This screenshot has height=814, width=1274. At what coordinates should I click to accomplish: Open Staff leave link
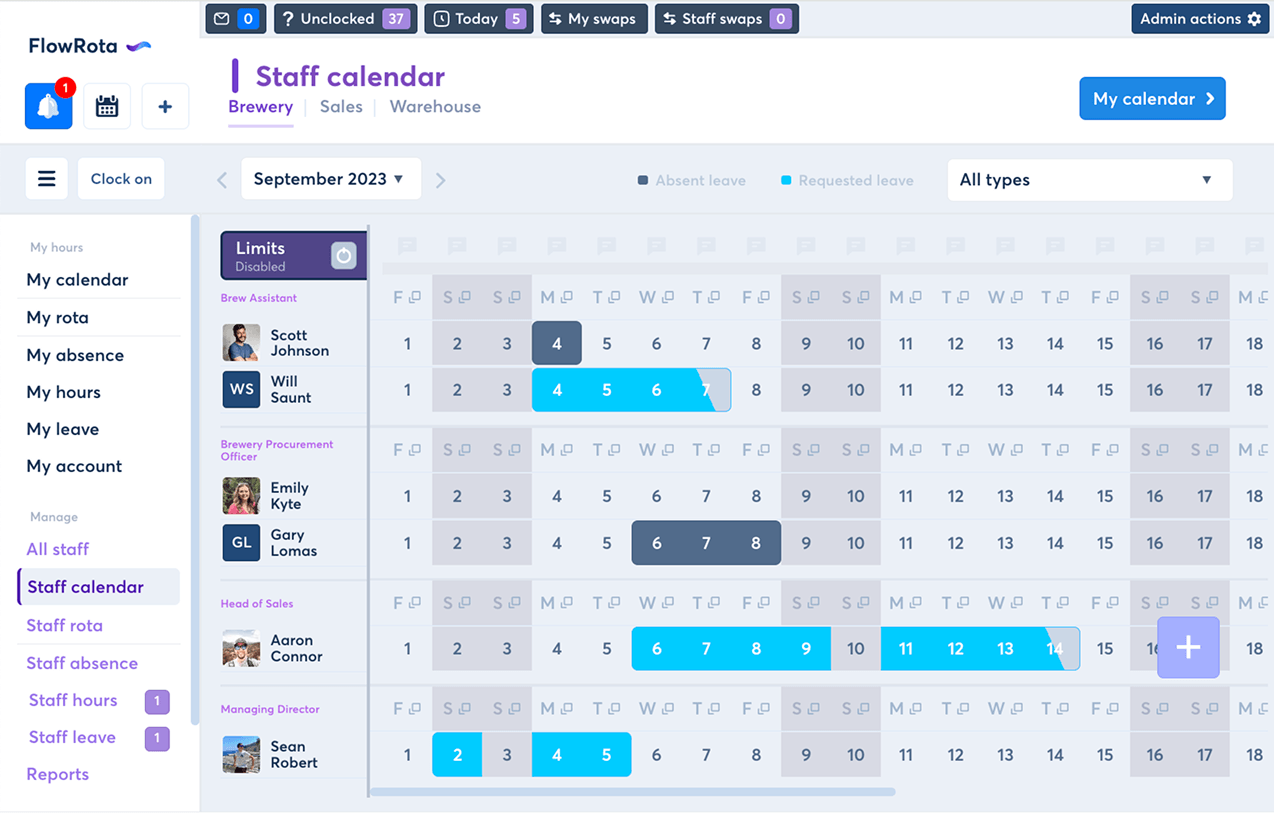[x=72, y=737]
